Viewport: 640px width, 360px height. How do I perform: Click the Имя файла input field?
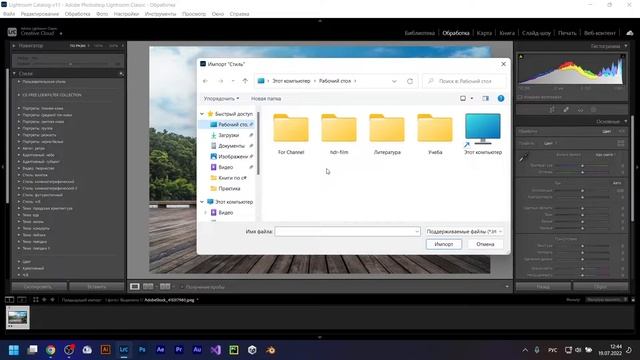347,231
